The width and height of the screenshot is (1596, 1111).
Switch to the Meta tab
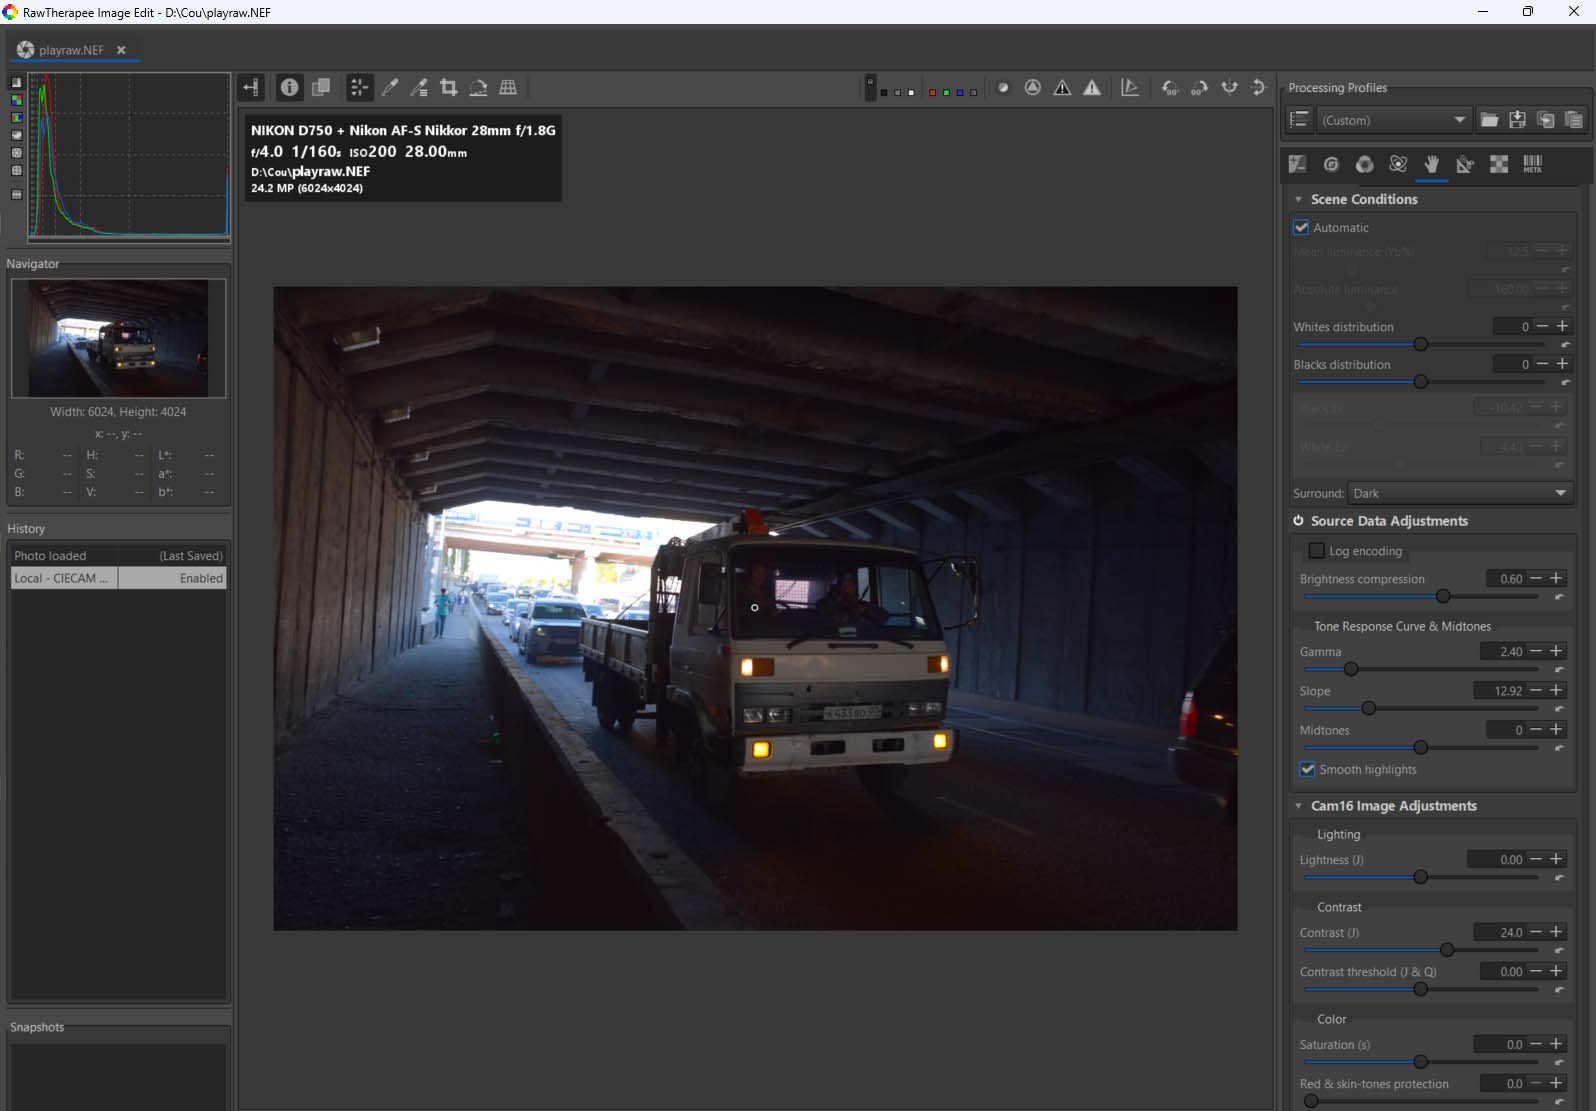(1532, 164)
